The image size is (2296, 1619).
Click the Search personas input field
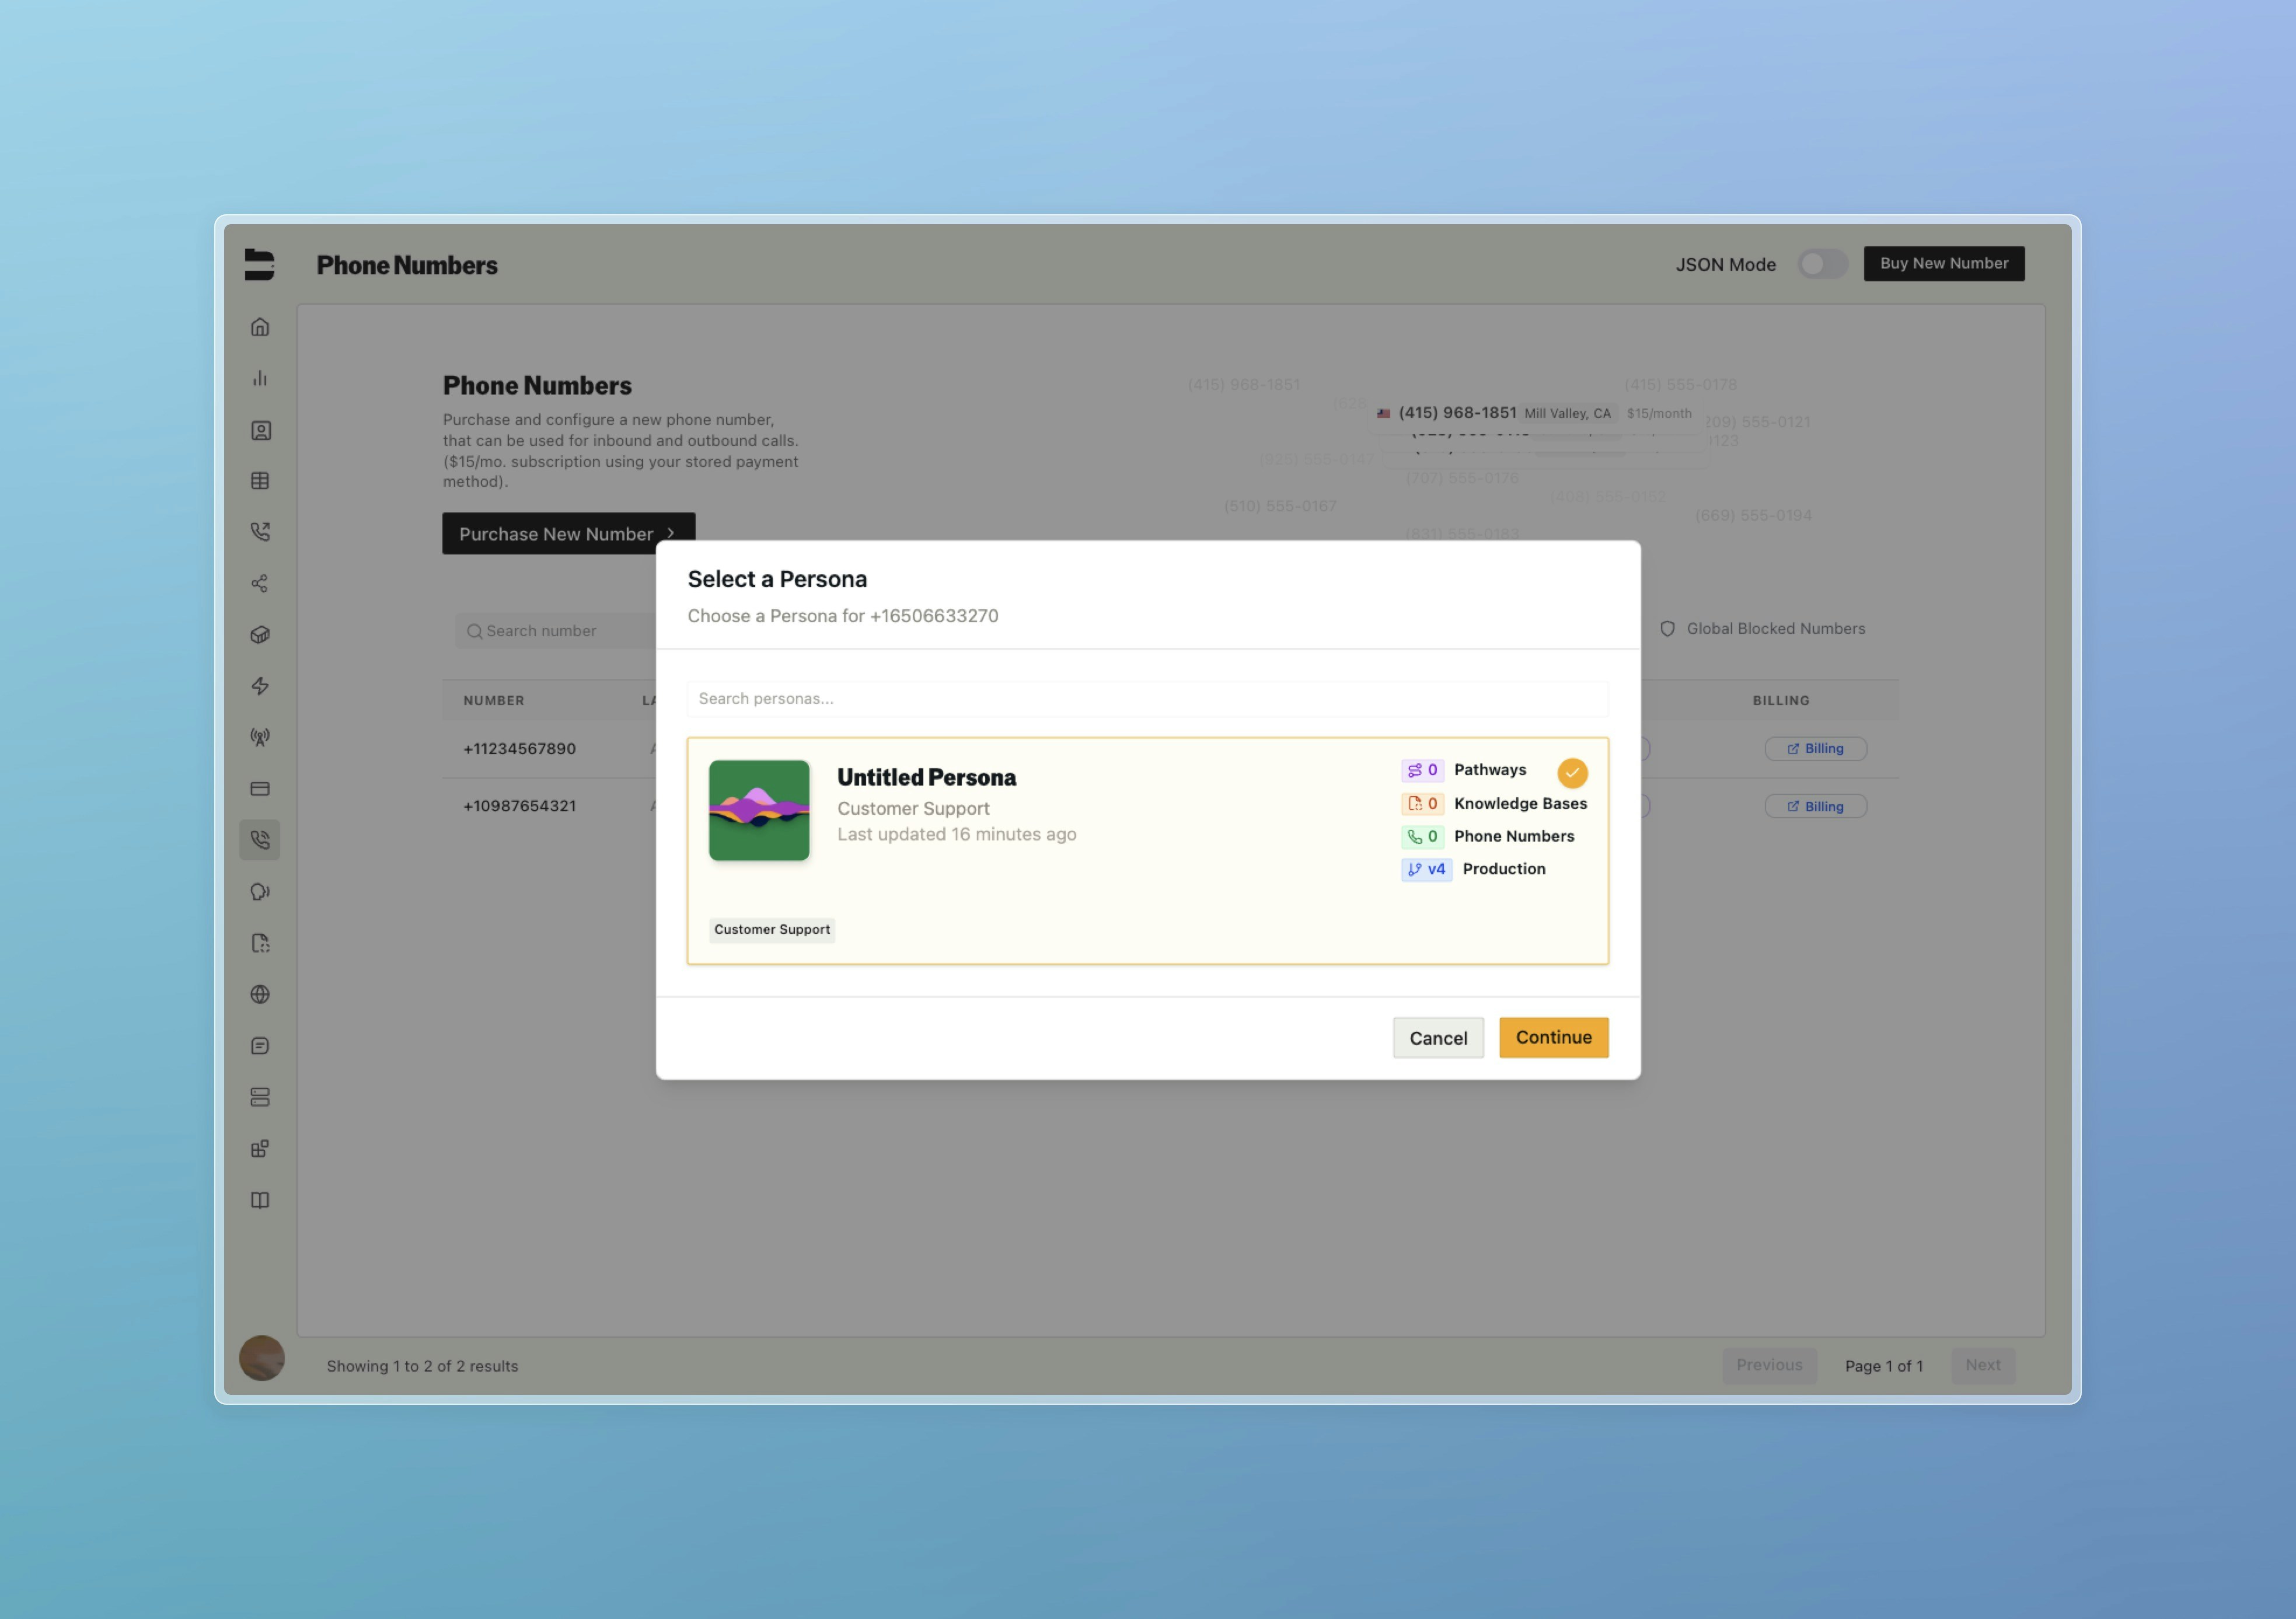(1147, 699)
